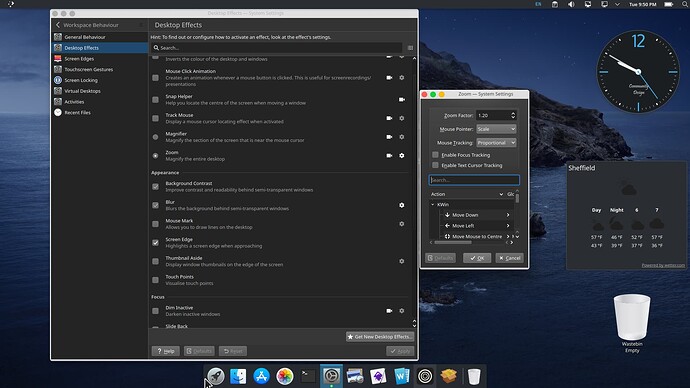The height and width of the screenshot is (388, 690).
Task: Open the trash icon in the dock
Action: point(474,377)
